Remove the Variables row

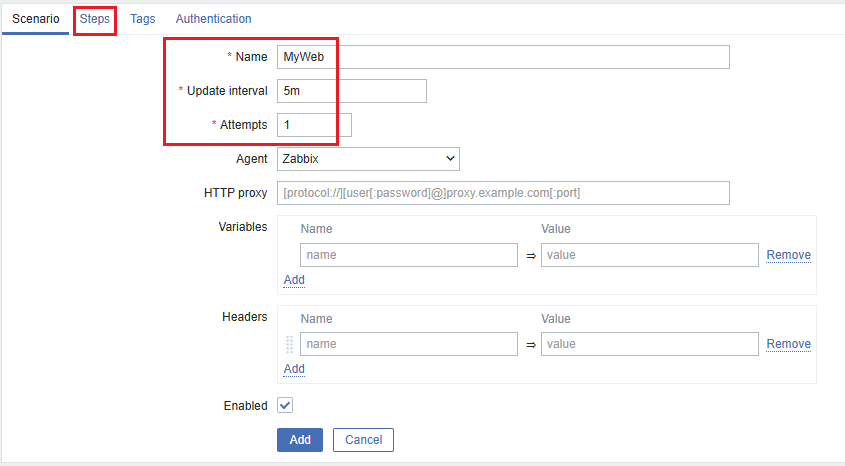click(x=788, y=255)
